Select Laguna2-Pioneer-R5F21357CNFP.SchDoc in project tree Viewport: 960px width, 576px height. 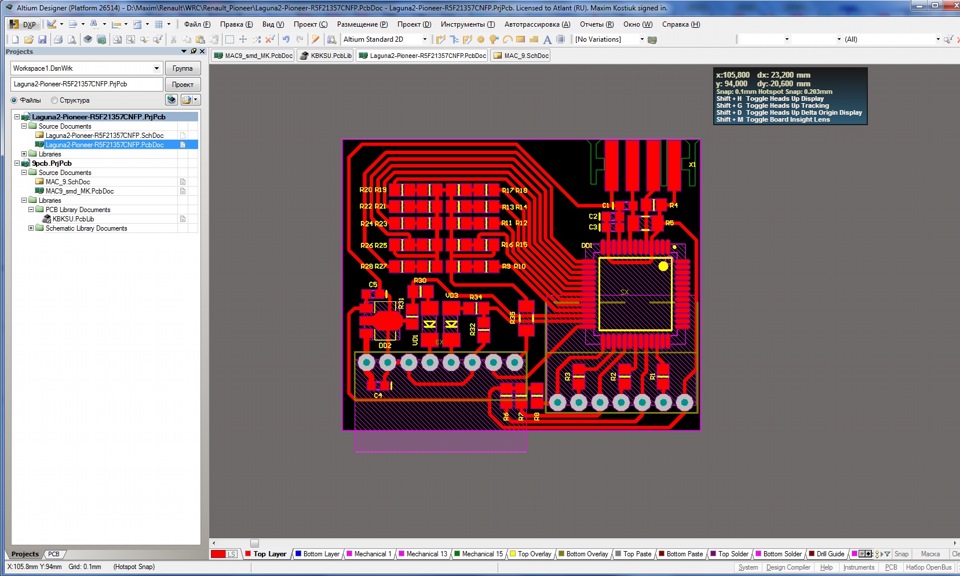tap(104, 135)
